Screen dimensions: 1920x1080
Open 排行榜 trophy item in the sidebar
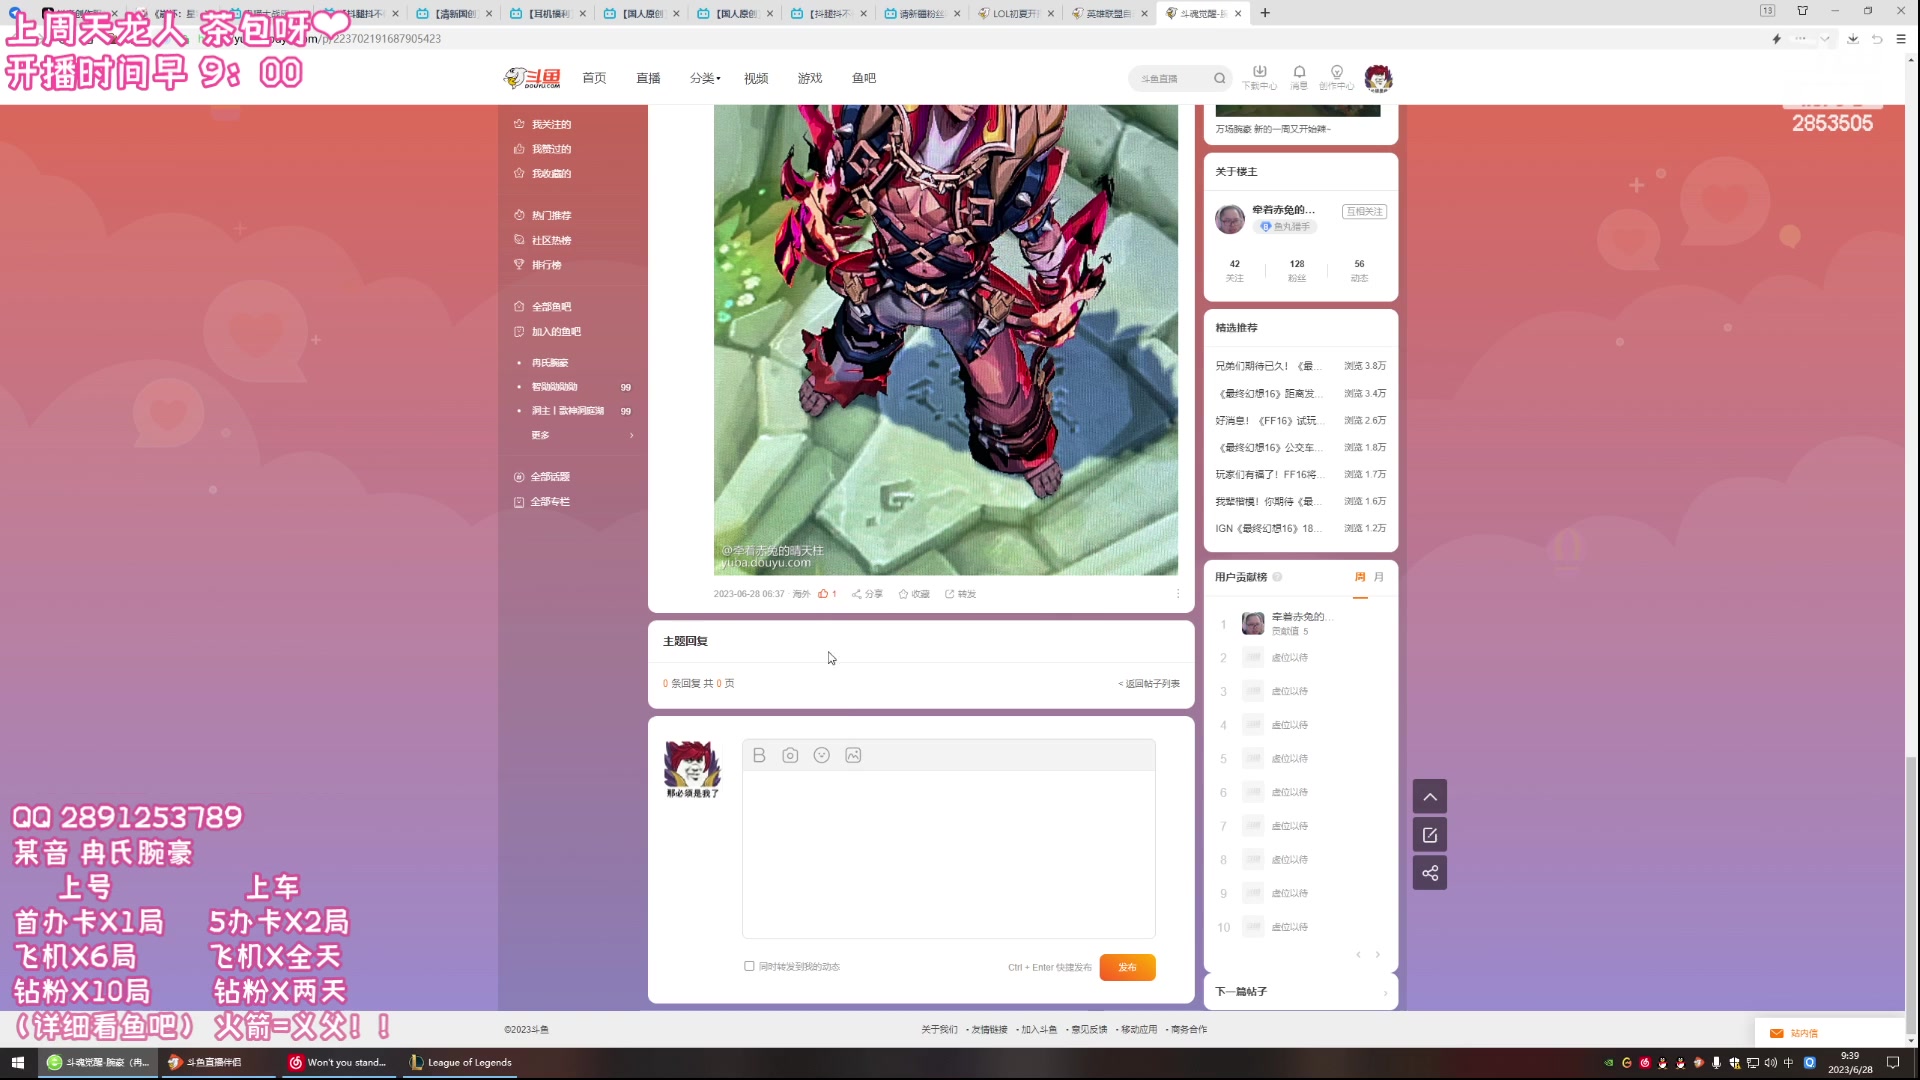click(538, 265)
